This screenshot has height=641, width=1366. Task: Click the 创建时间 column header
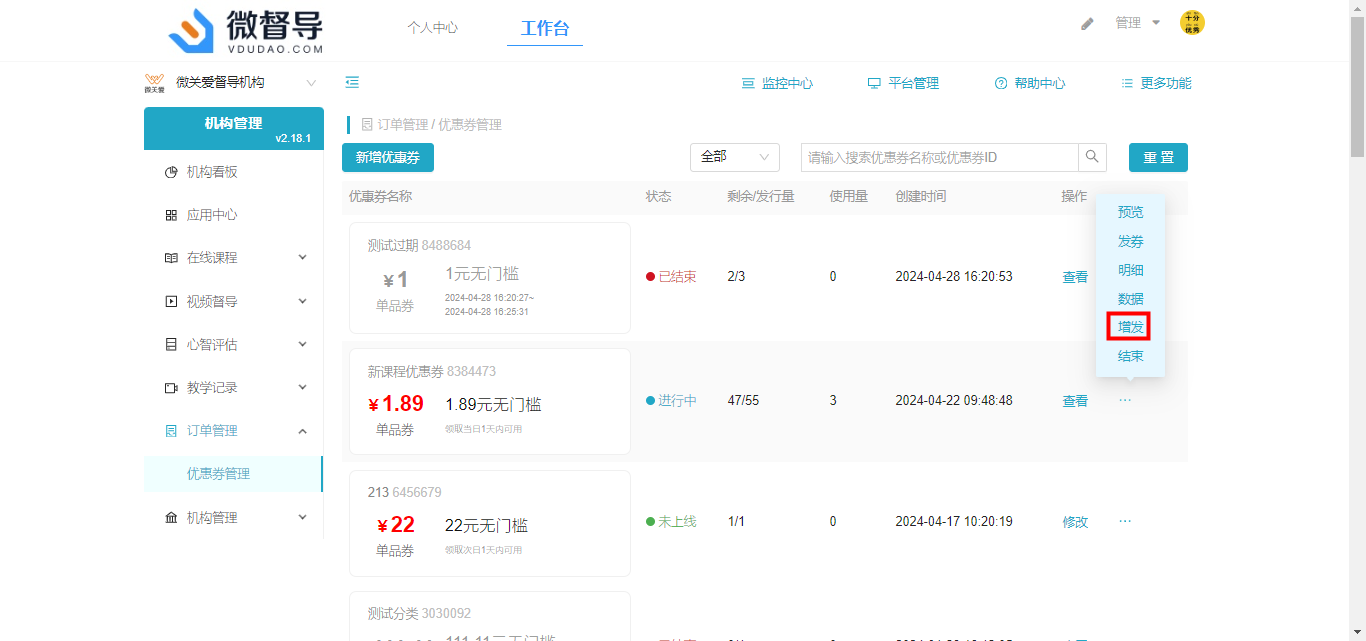[x=921, y=197]
